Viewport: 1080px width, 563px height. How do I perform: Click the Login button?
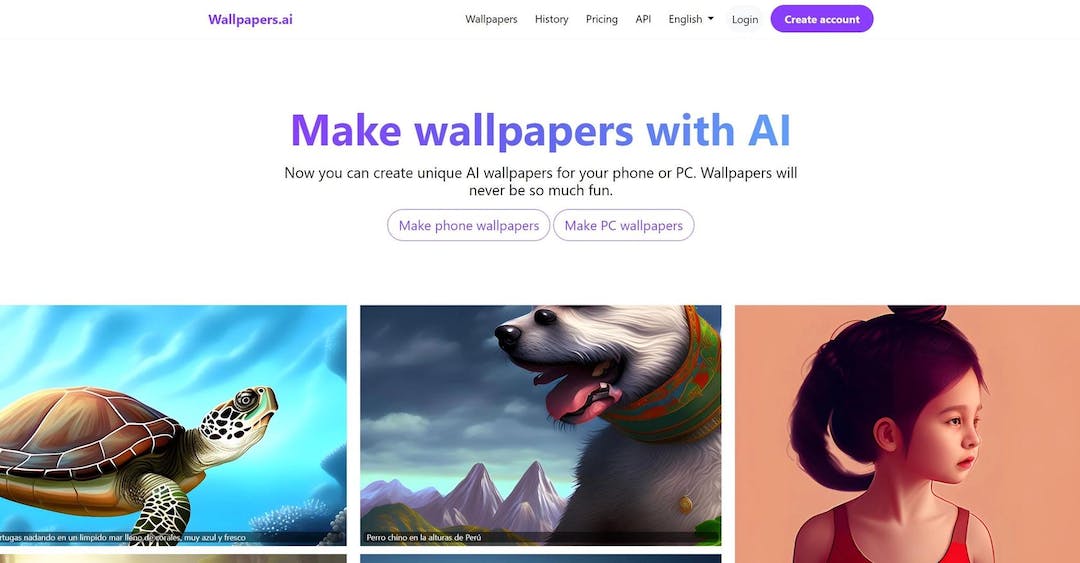pos(745,19)
